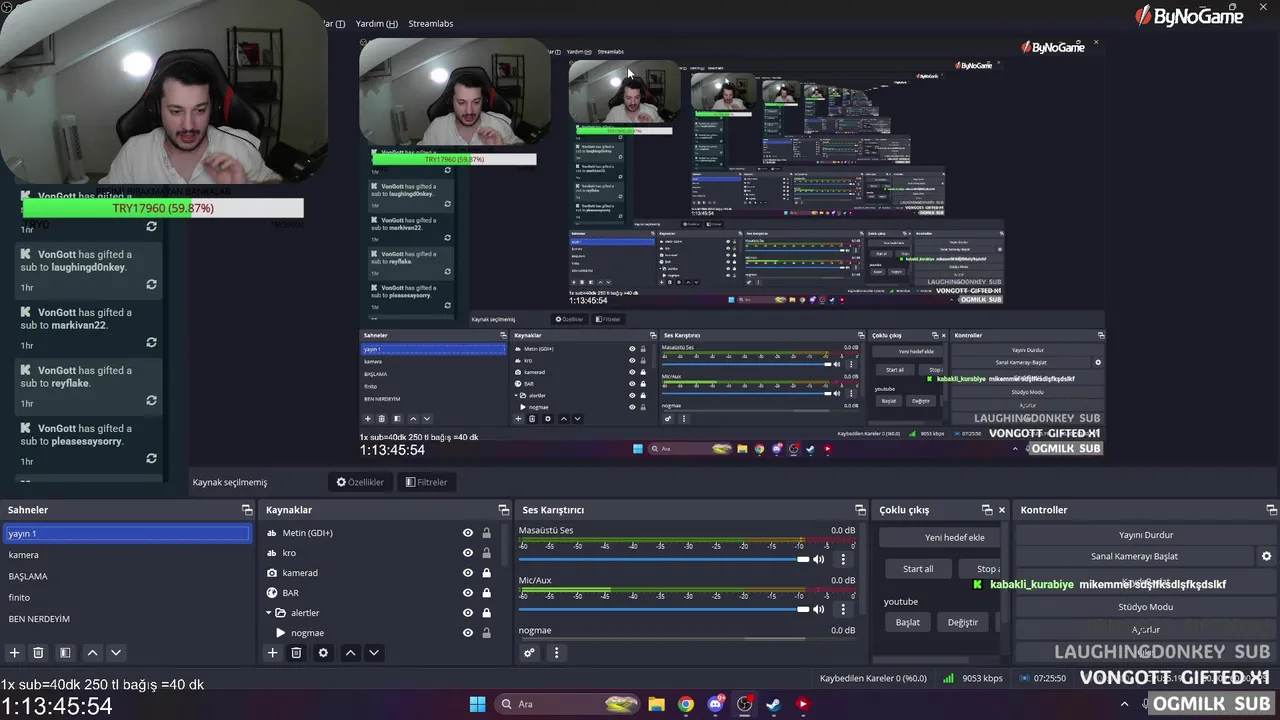1280x720 pixels.
Task: Show hidden system tray icons
Action: [x=1124, y=704]
